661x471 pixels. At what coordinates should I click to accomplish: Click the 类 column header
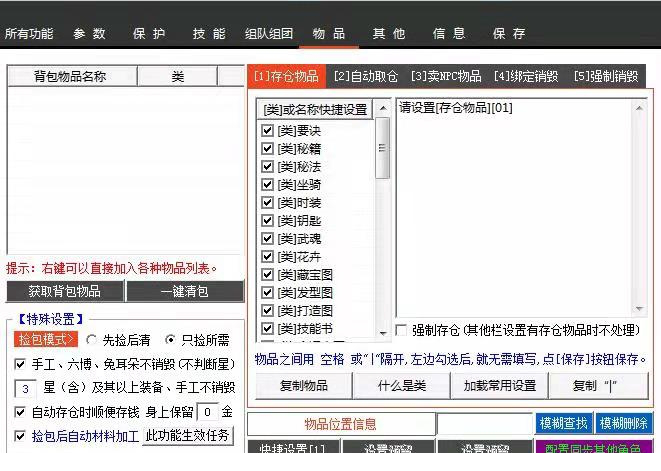pyautogui.click(x=177, y=76)
